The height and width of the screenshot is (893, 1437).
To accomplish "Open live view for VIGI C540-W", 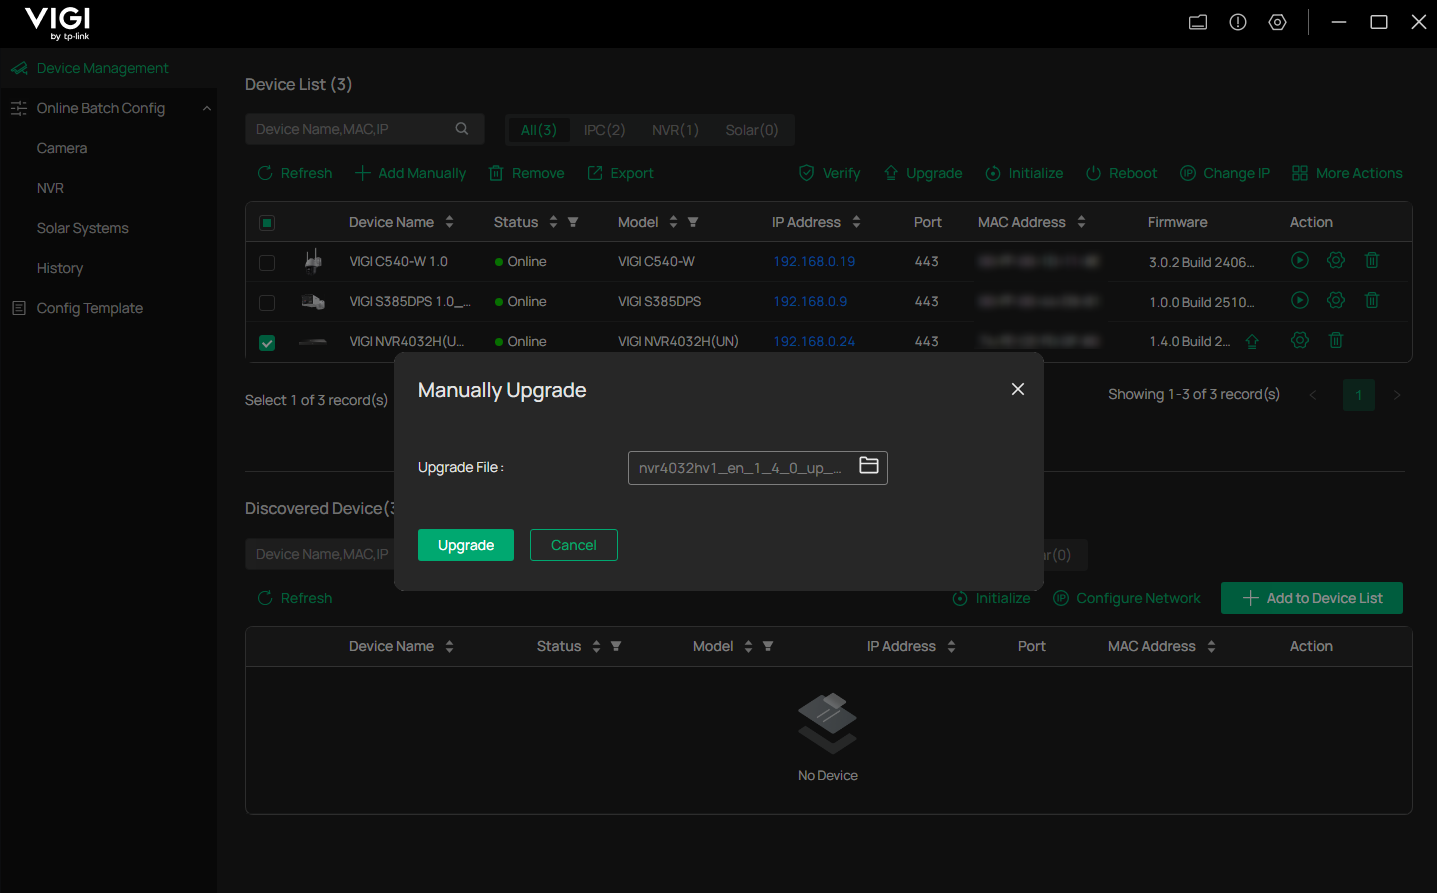I will coord(1300,260).
